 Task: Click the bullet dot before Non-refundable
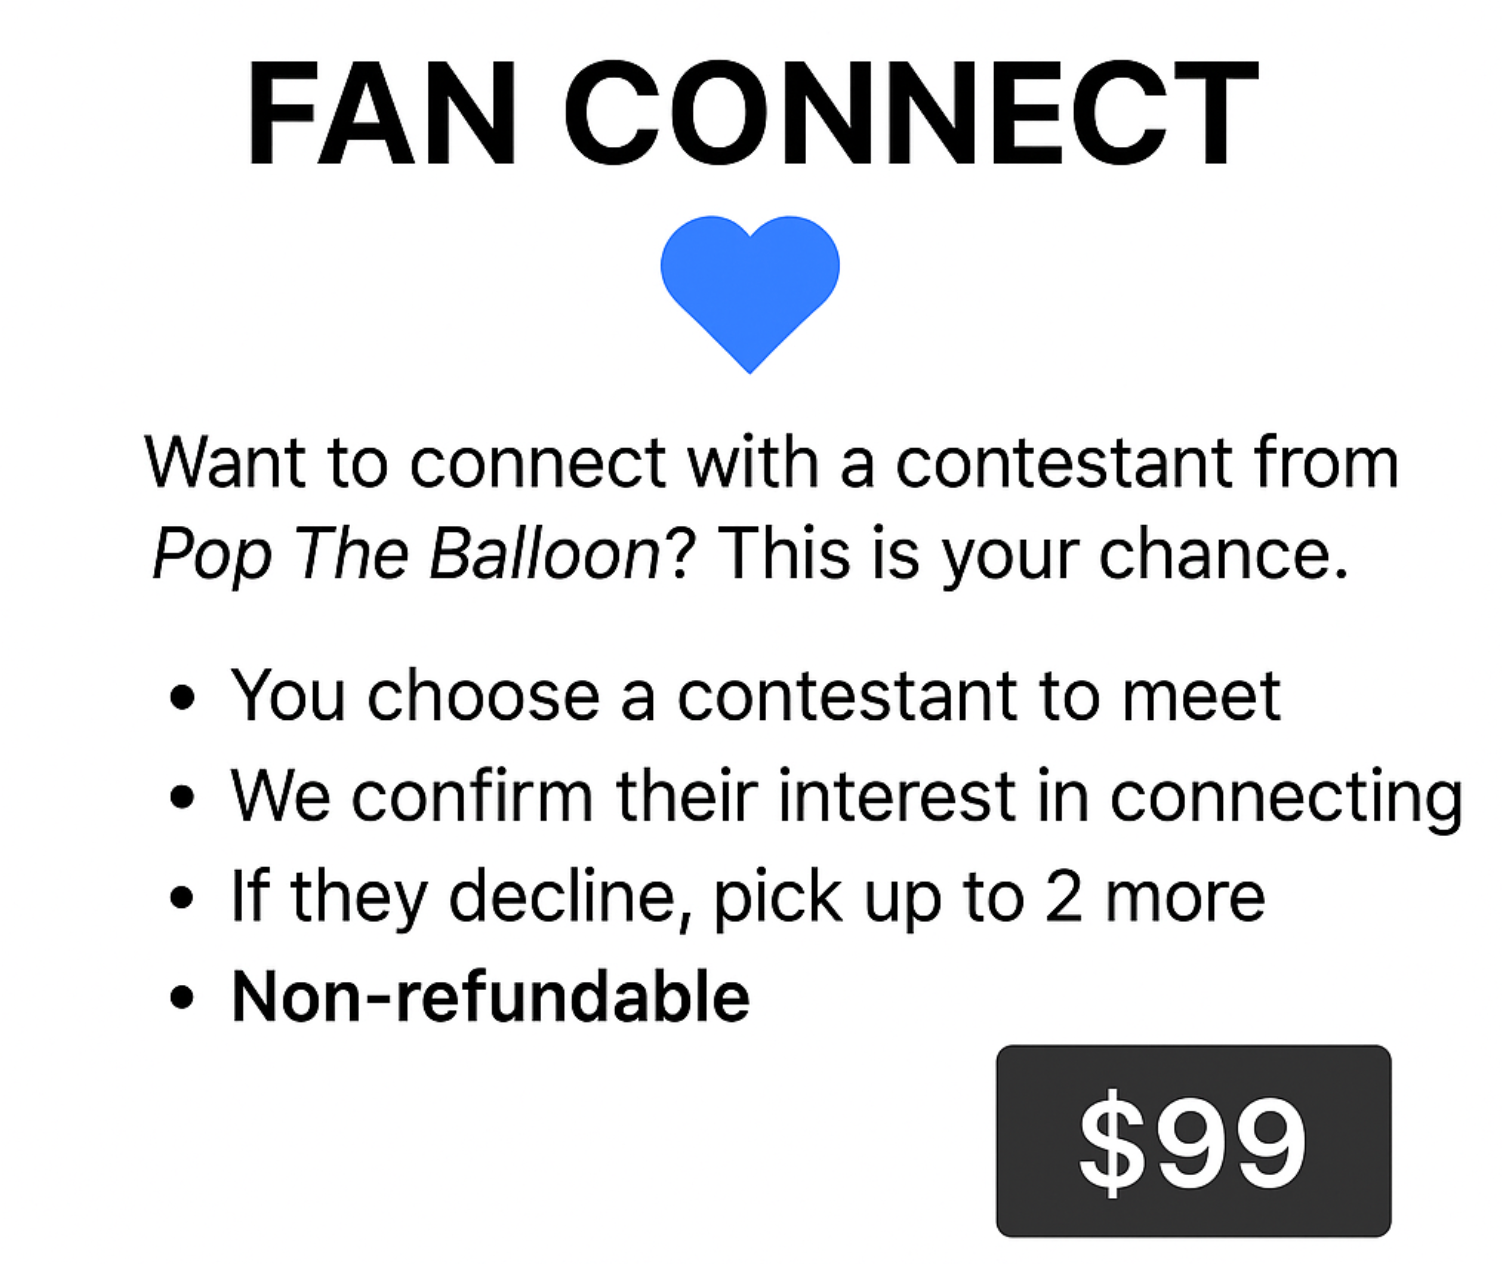point(182,998)
